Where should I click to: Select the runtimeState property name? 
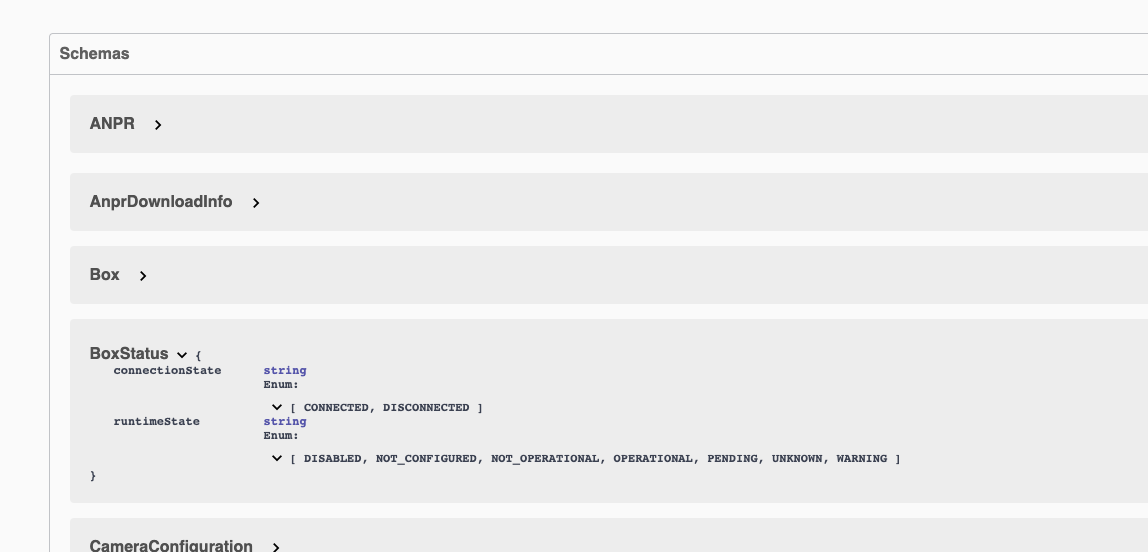pyautogui.click(x=156, y=422)
